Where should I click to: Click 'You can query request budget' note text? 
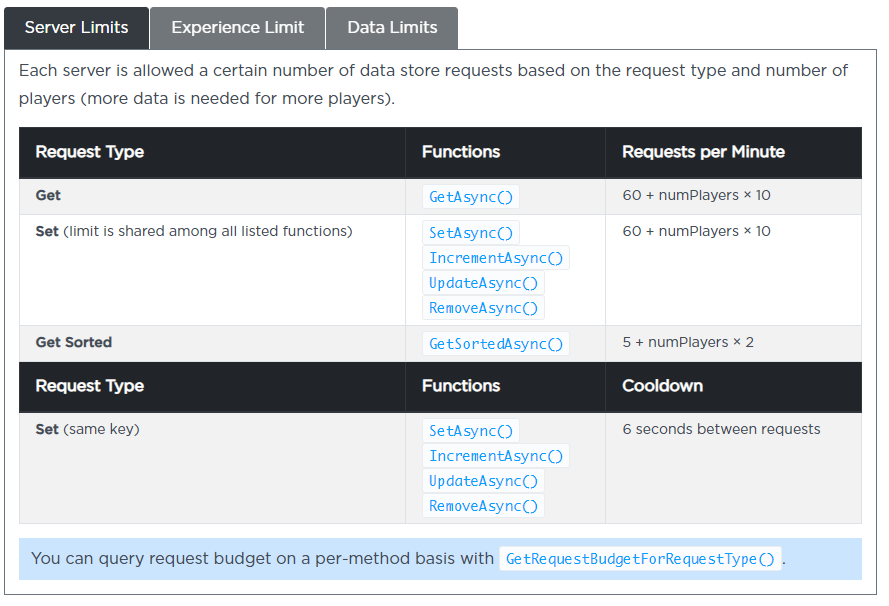point(262,558)
